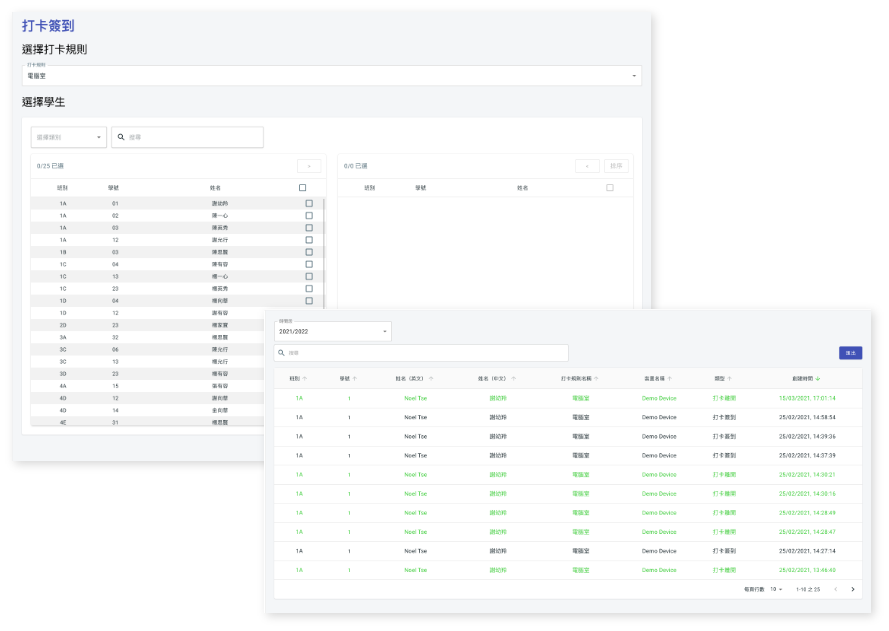Go to previous page of records
This screenshot has height=631, width=889.
click(x=835, y=589)
